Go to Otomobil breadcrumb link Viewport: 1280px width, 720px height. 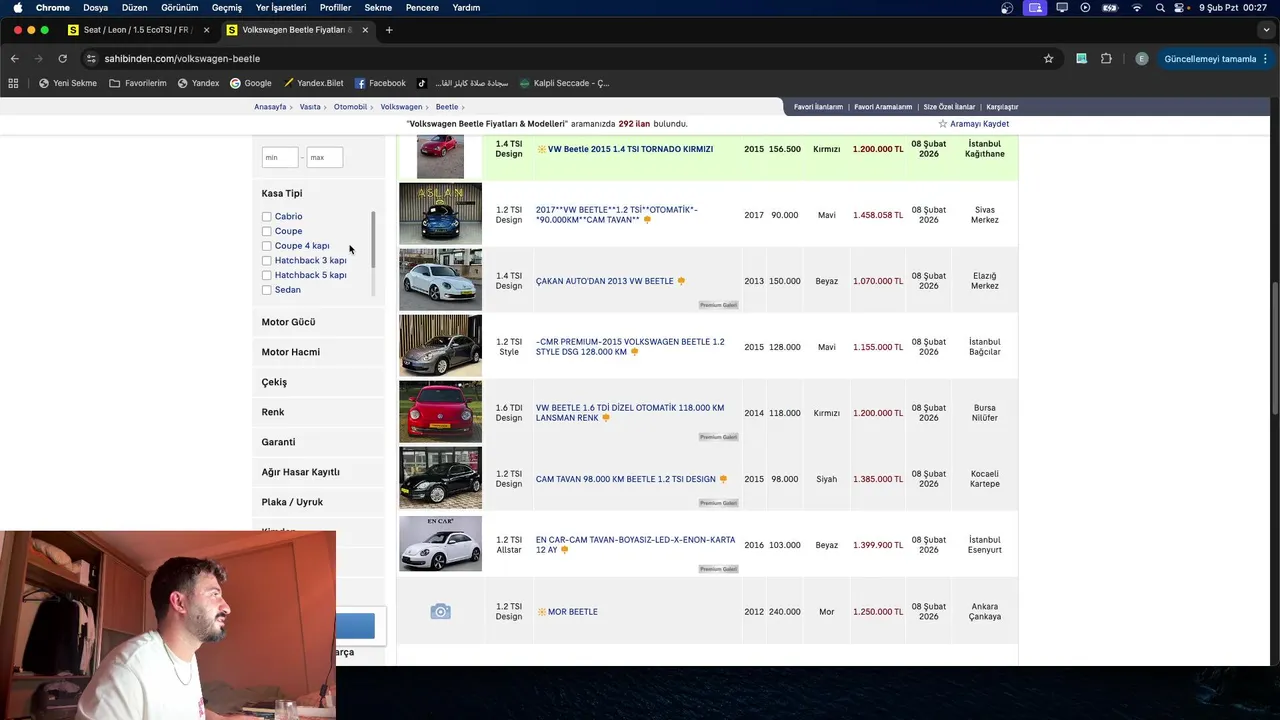(x=350, y=107)
